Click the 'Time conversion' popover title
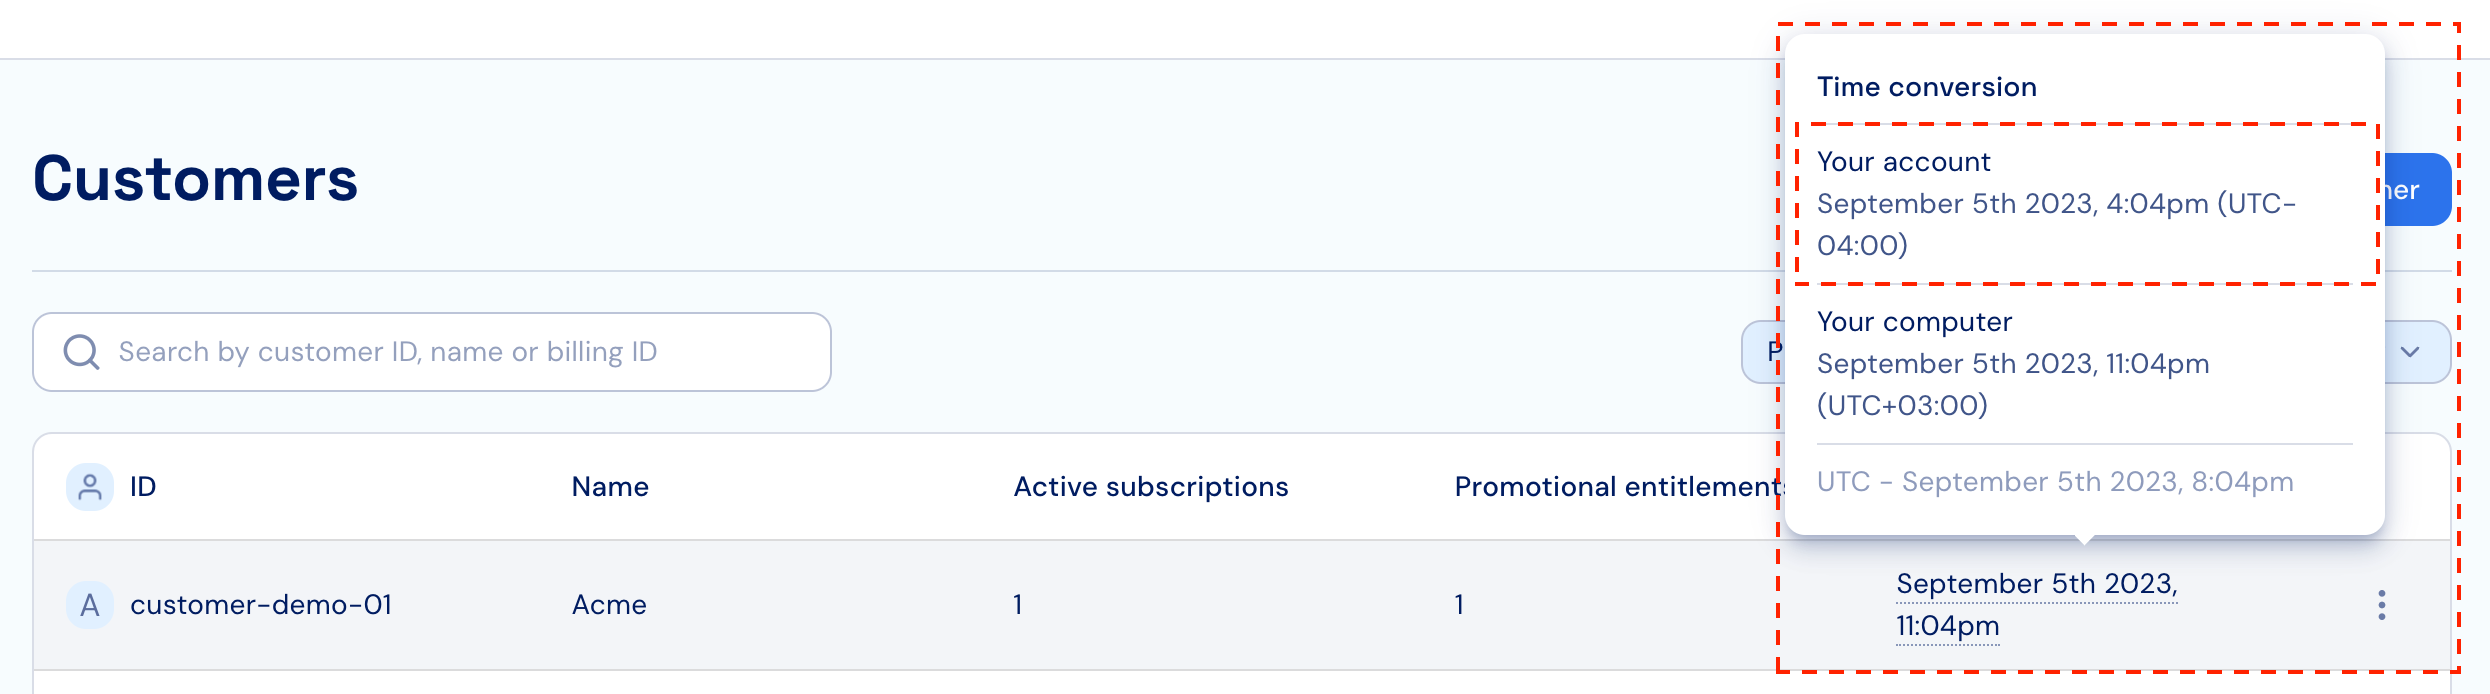 click(x=1927, y=87)
